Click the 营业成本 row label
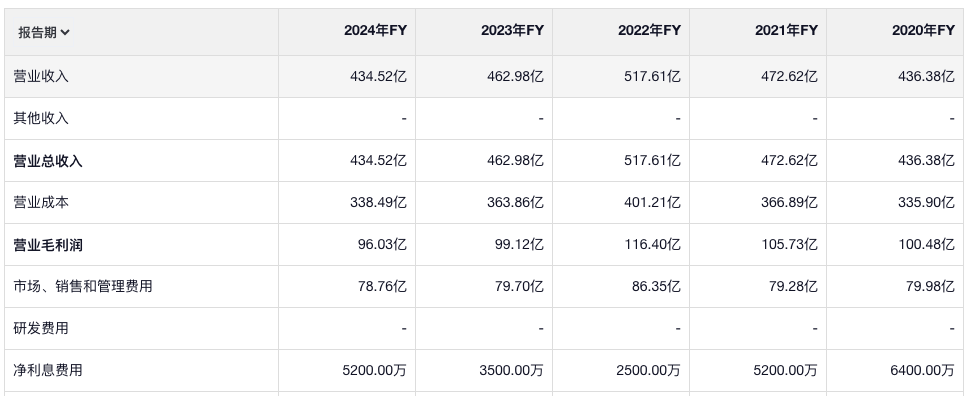This screenshot has height=396, width=966. tap(41, 202)
